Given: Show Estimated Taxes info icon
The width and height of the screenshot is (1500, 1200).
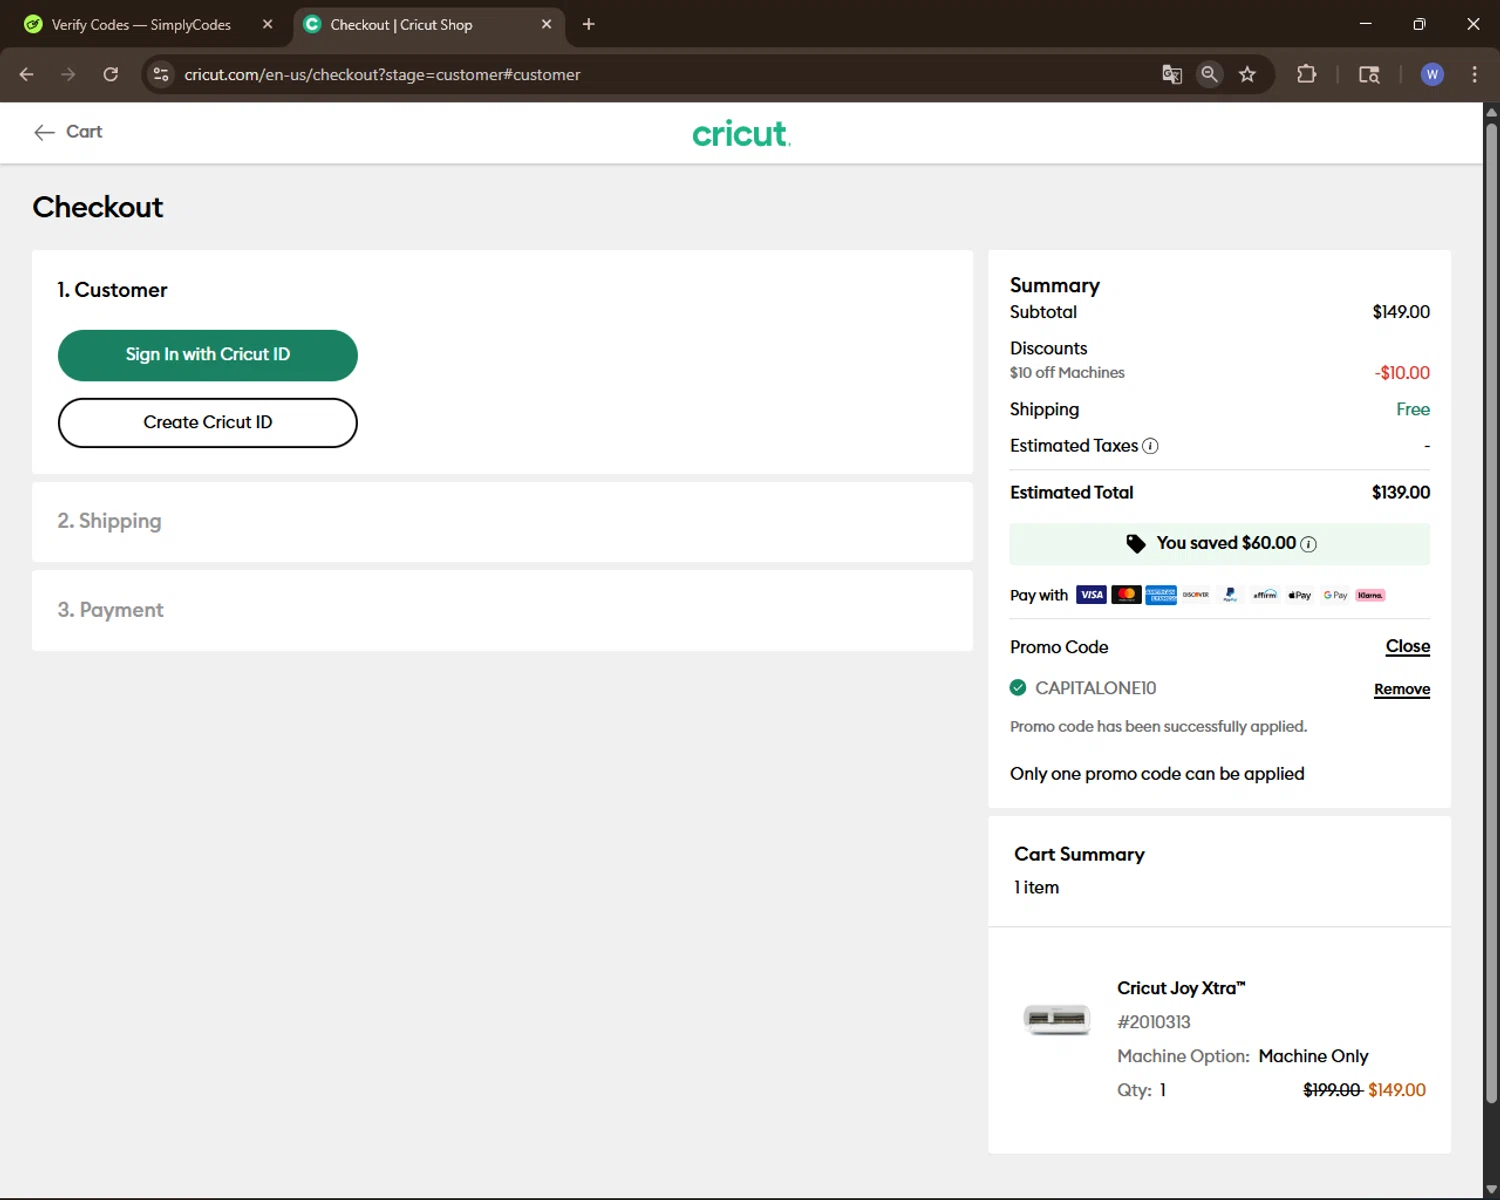Looking at the screenshot, I should click(x=1151, y=446).
